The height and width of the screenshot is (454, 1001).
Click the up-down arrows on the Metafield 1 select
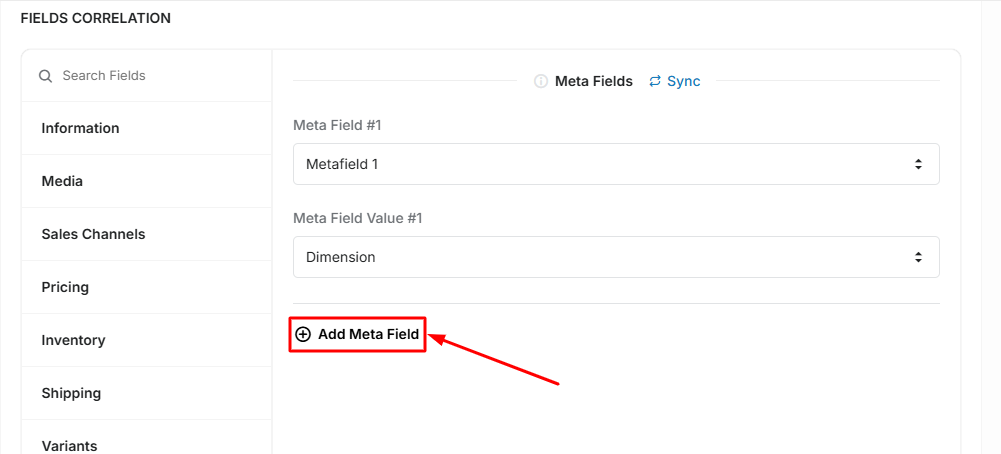(x=918, y=164)
